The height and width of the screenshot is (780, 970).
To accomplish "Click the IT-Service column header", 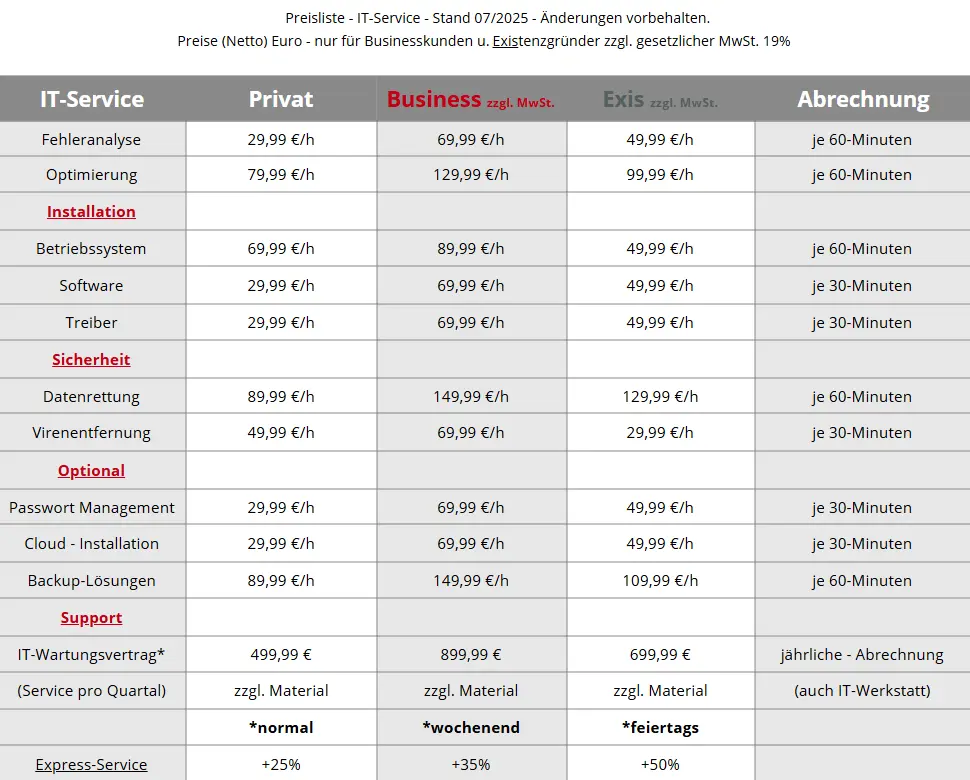I will [x=92, y=99].
